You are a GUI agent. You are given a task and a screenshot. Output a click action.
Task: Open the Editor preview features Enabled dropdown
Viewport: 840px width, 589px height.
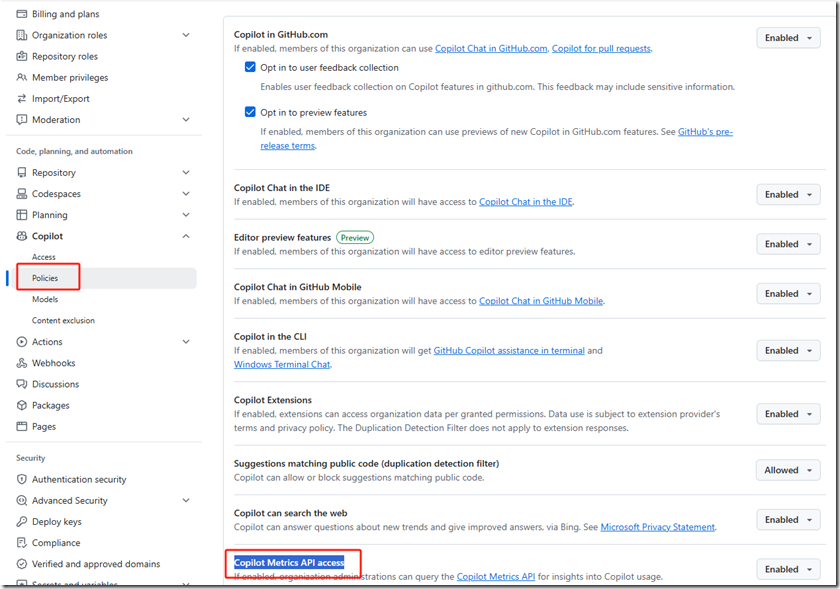788,244
